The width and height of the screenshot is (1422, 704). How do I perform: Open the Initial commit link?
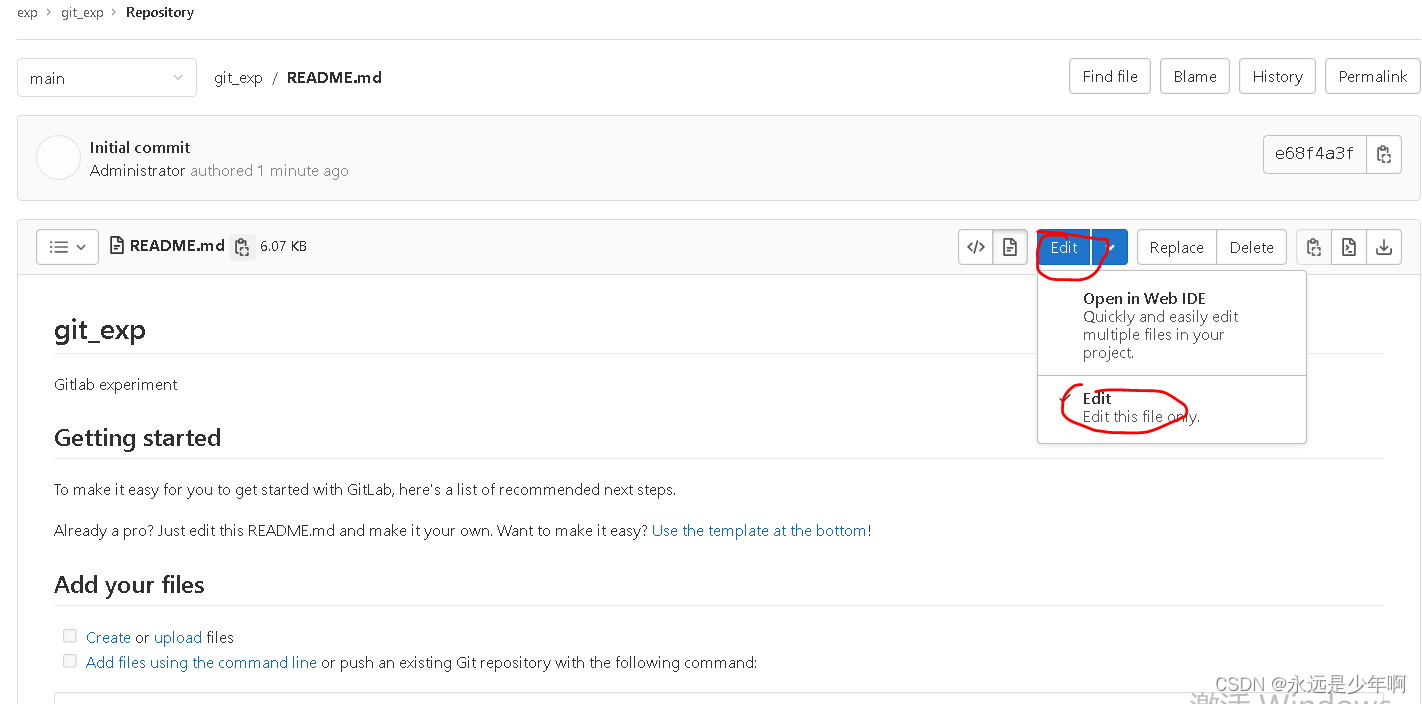(140, 147)
